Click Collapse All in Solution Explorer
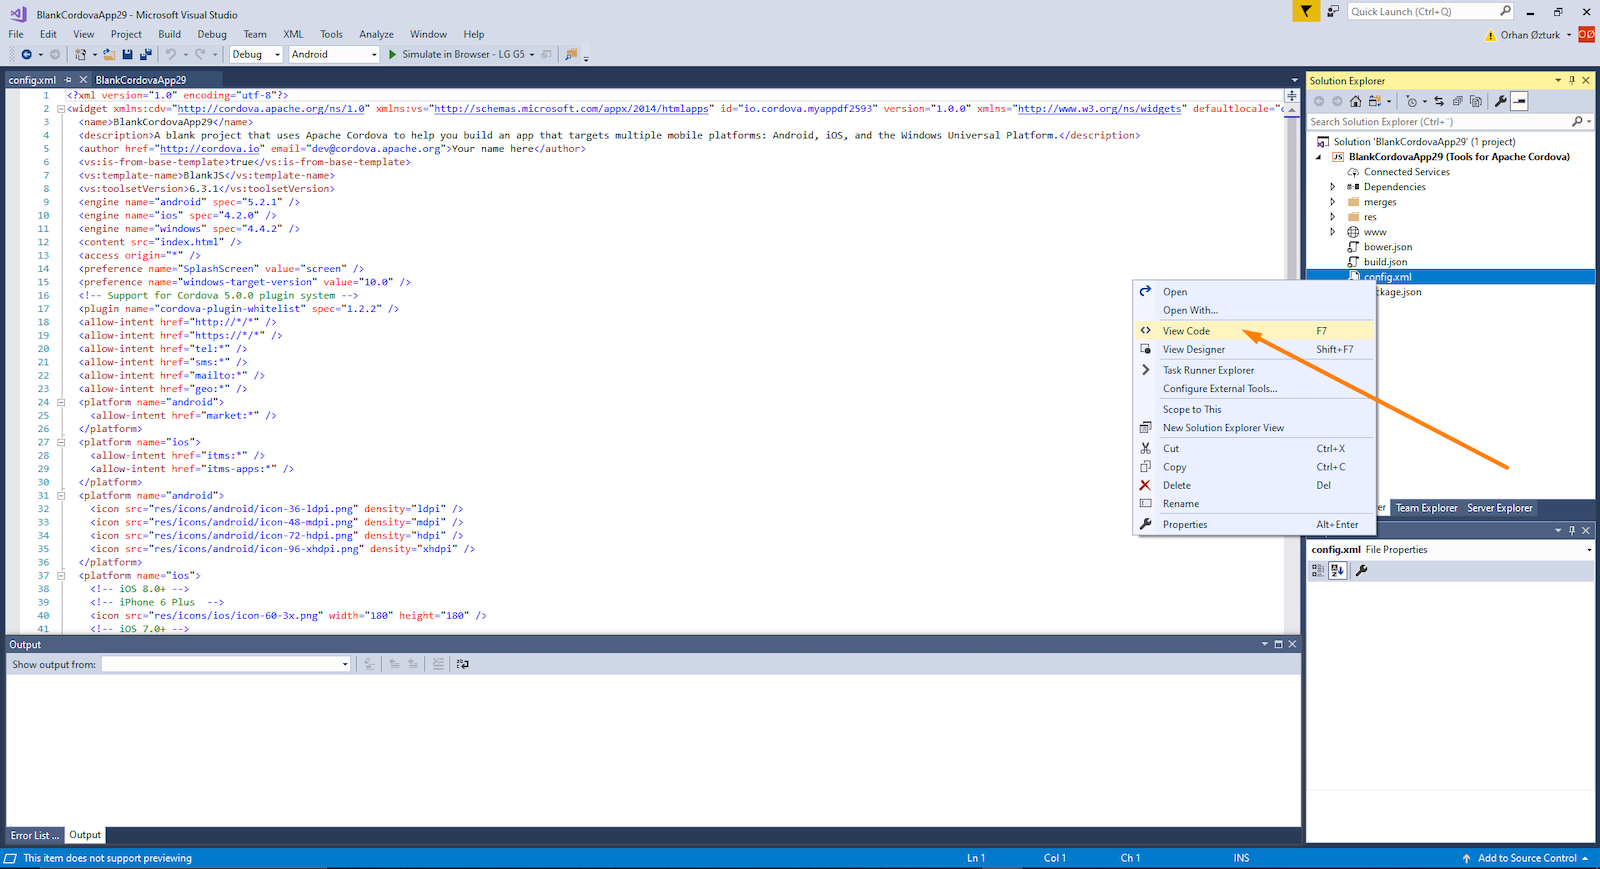The width and height of the screenshot is (1600, 869). 1457,101
